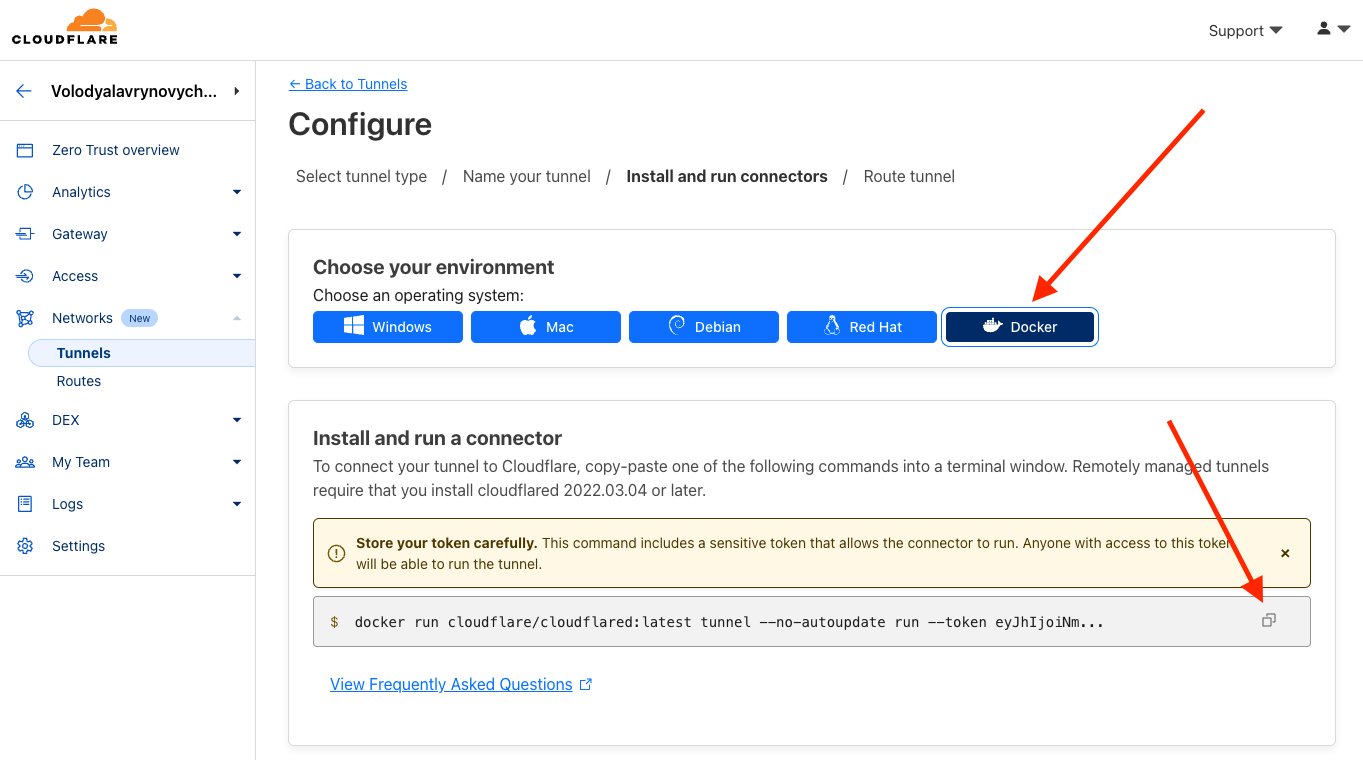Click the docker command text box
This screenshot has height=760, width=1363.
[x=730, y=622]
